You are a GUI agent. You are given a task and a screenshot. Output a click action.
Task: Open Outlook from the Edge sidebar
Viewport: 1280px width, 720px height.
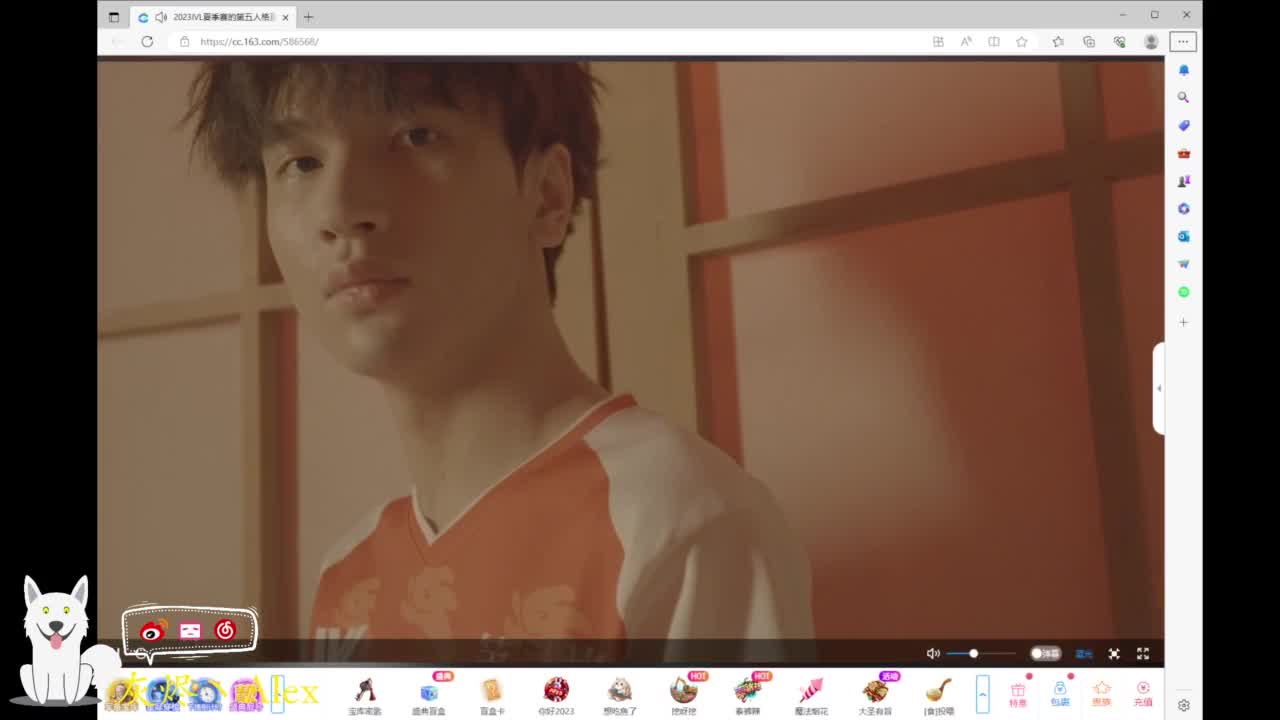pos(1184,236)
